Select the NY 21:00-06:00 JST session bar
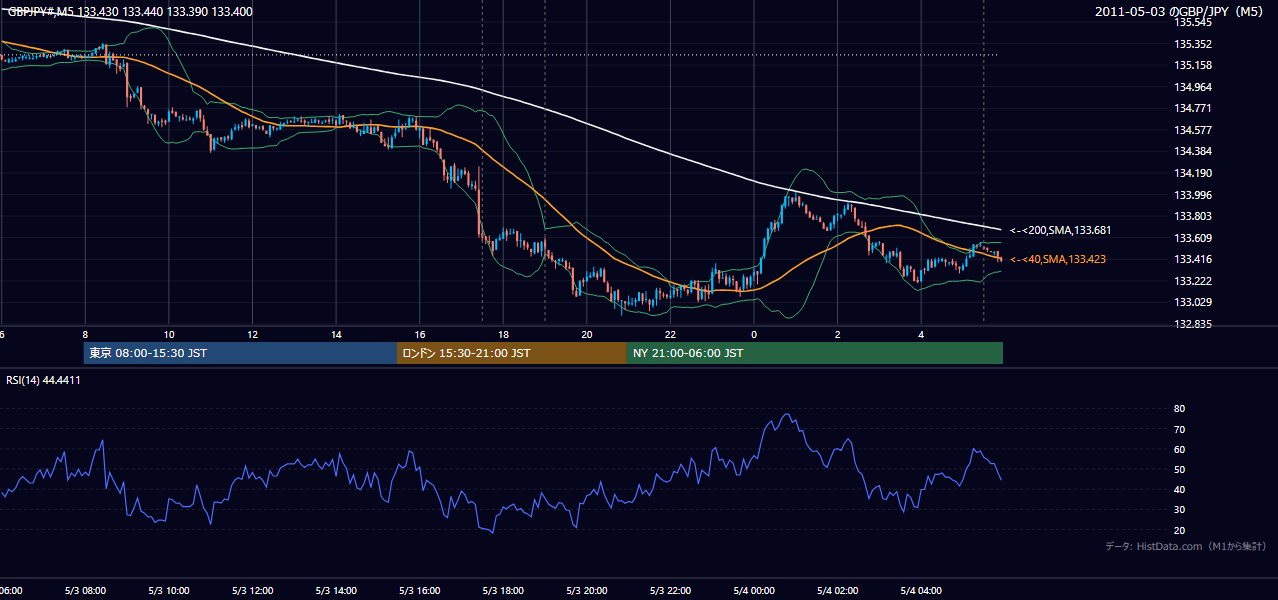The width and height of the screenshot is (1278, 600). [815, 353]
